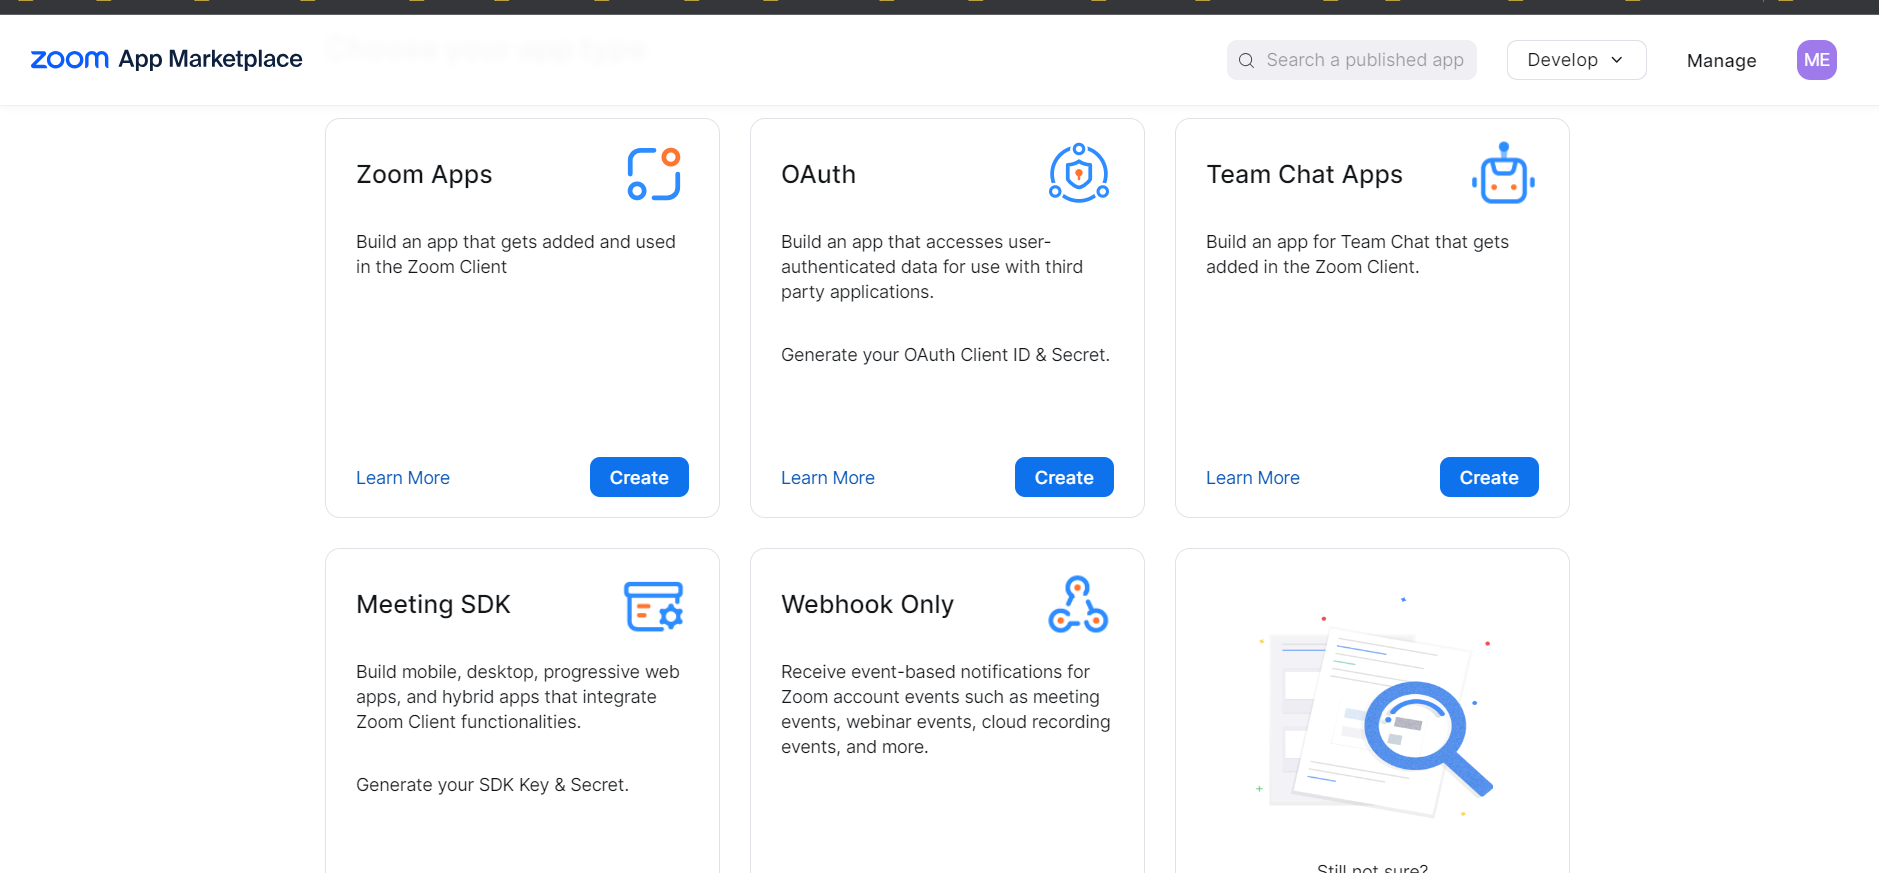This screenshot has width=1879, height=873.
Task: Click the Zoom App Marketplace logo
Action: (166, 59)
